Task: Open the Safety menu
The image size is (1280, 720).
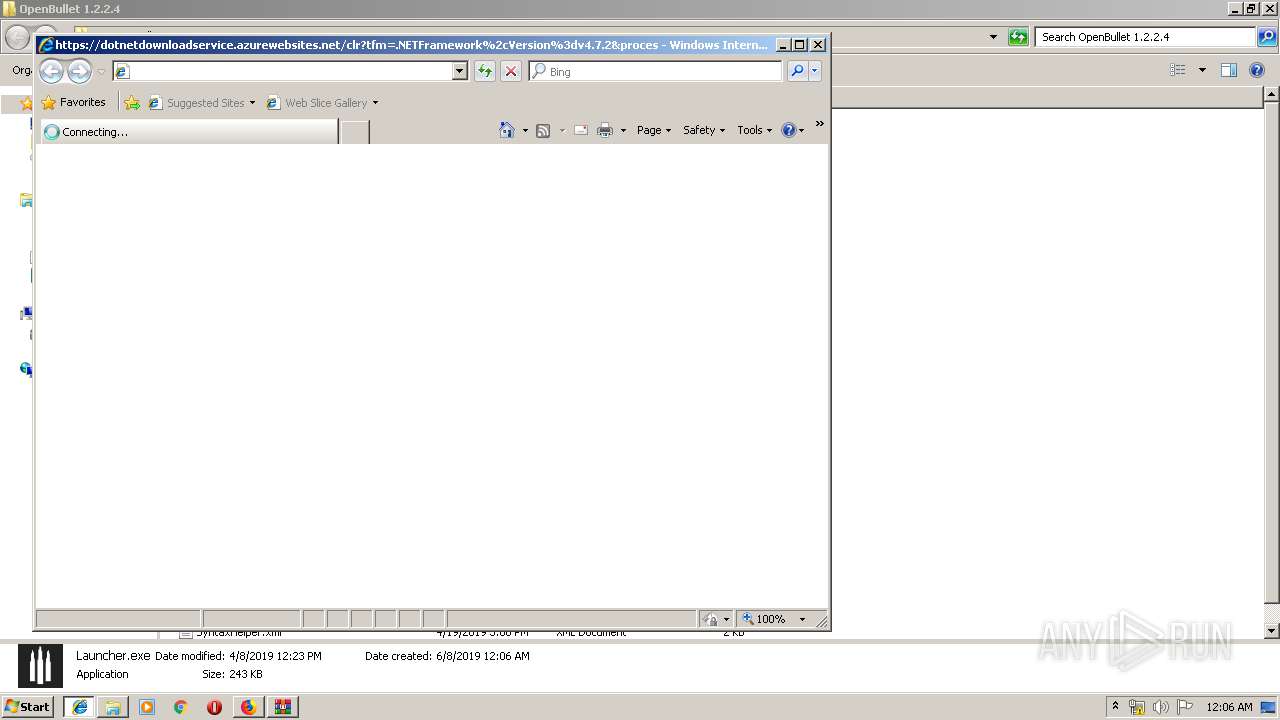Action: [704, 130]
